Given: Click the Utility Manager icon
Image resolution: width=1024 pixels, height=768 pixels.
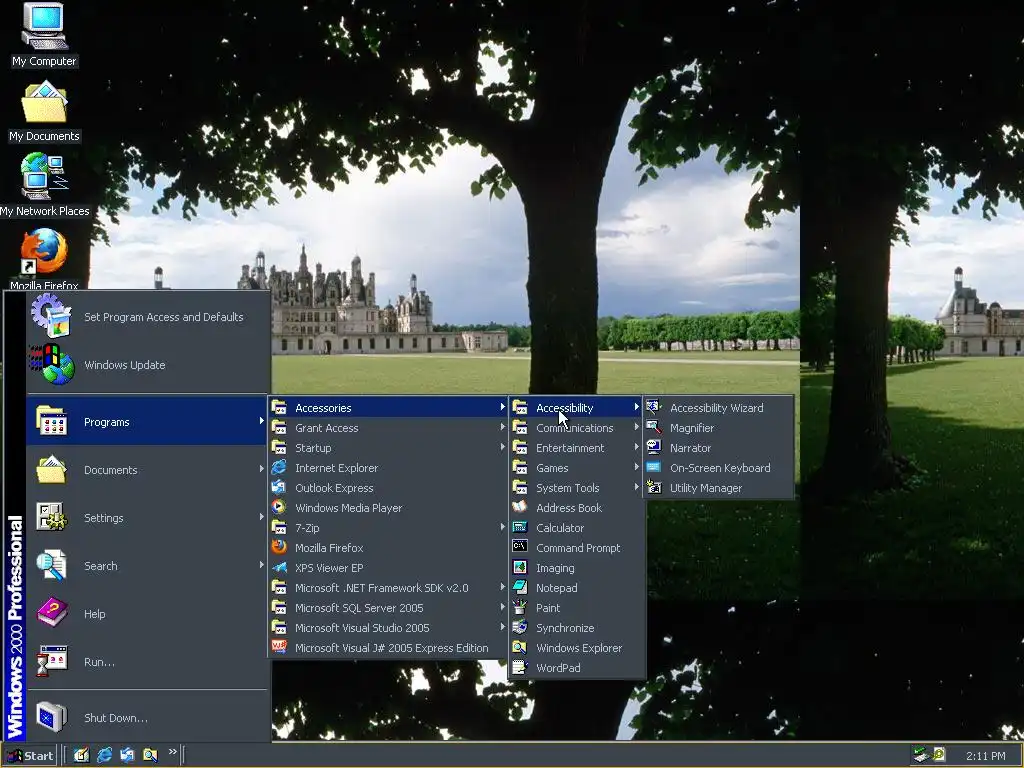Looking at the screenshot, I should [653, 488].
